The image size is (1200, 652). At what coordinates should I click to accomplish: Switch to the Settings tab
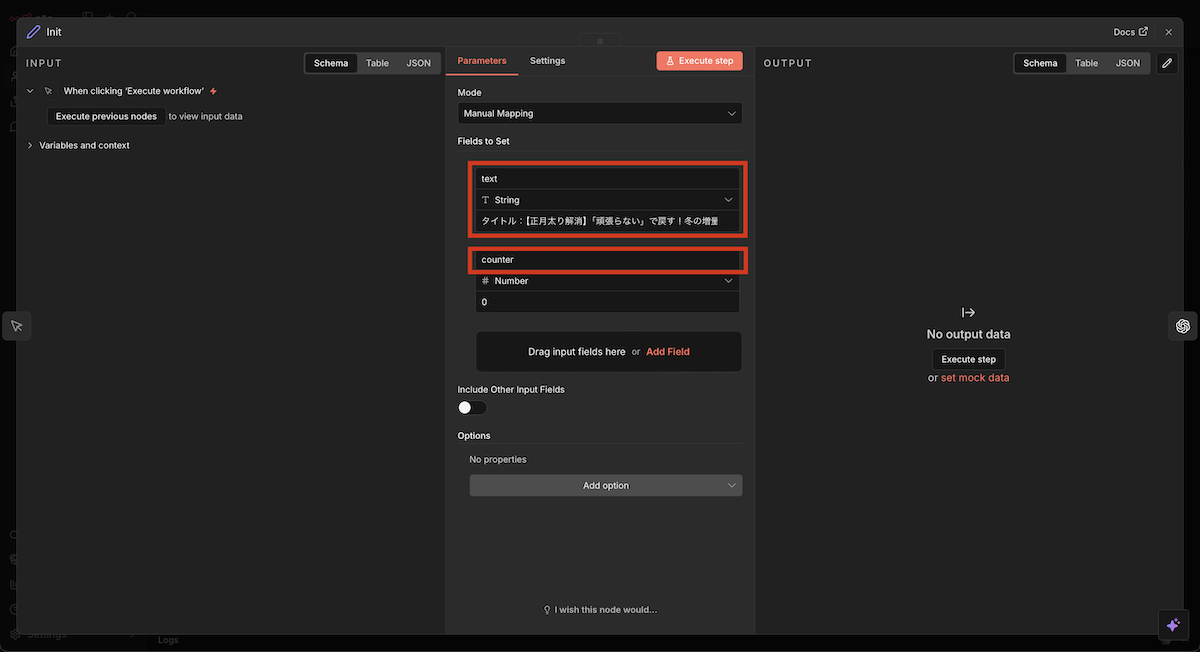[547, 61]
